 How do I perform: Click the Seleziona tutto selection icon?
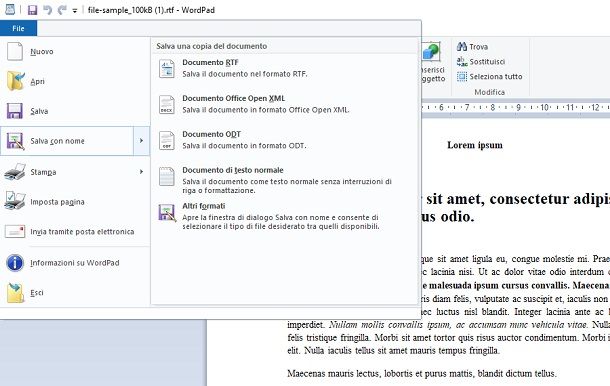[x=462, y=76]
